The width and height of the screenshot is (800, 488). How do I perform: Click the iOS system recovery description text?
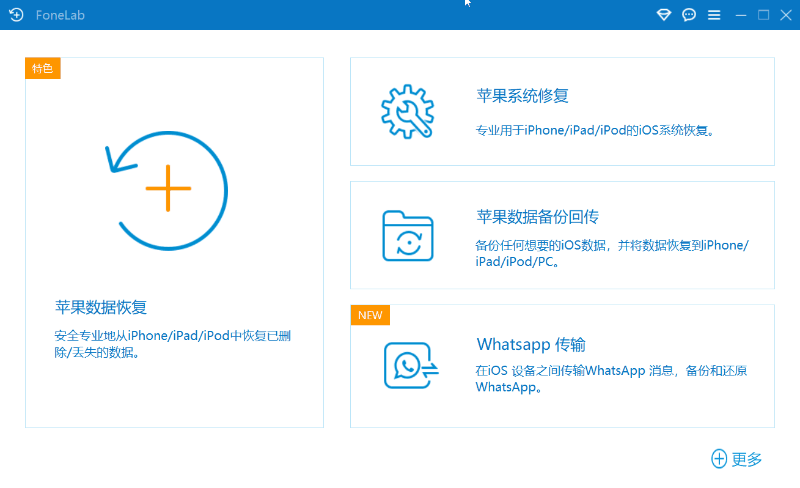click(596, 130)
